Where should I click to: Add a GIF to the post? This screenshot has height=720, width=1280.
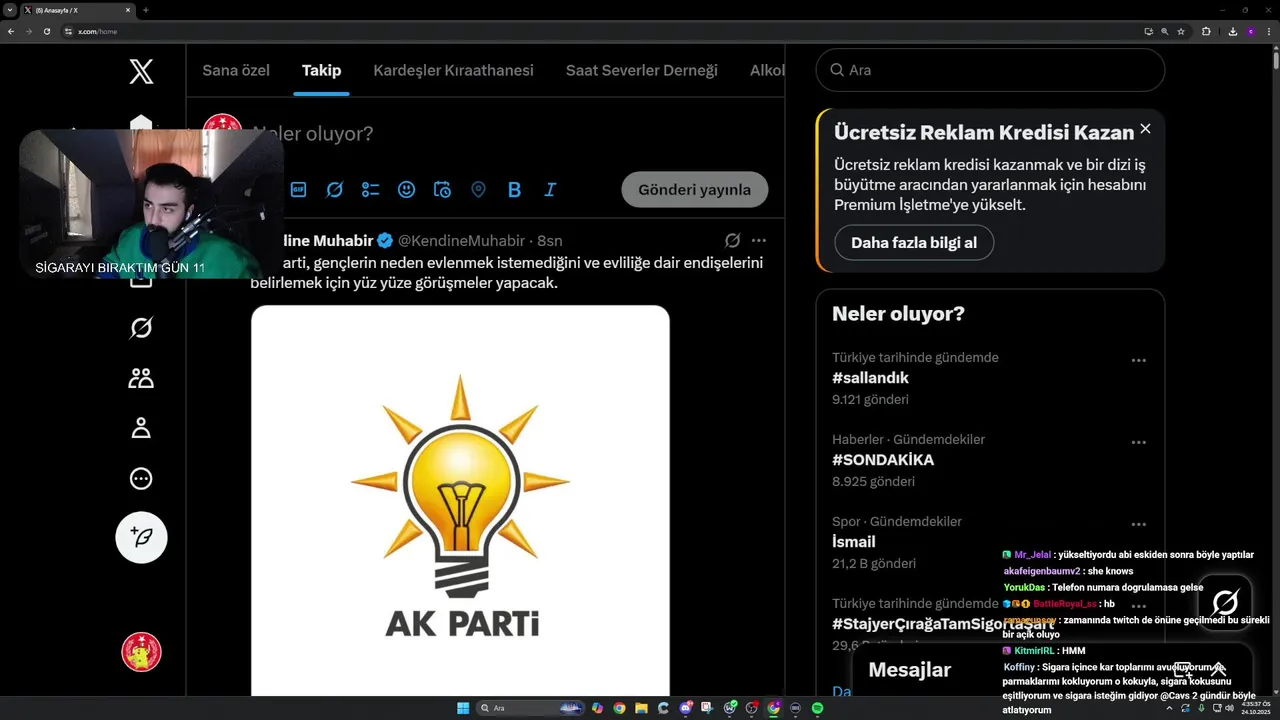[299, 189]
